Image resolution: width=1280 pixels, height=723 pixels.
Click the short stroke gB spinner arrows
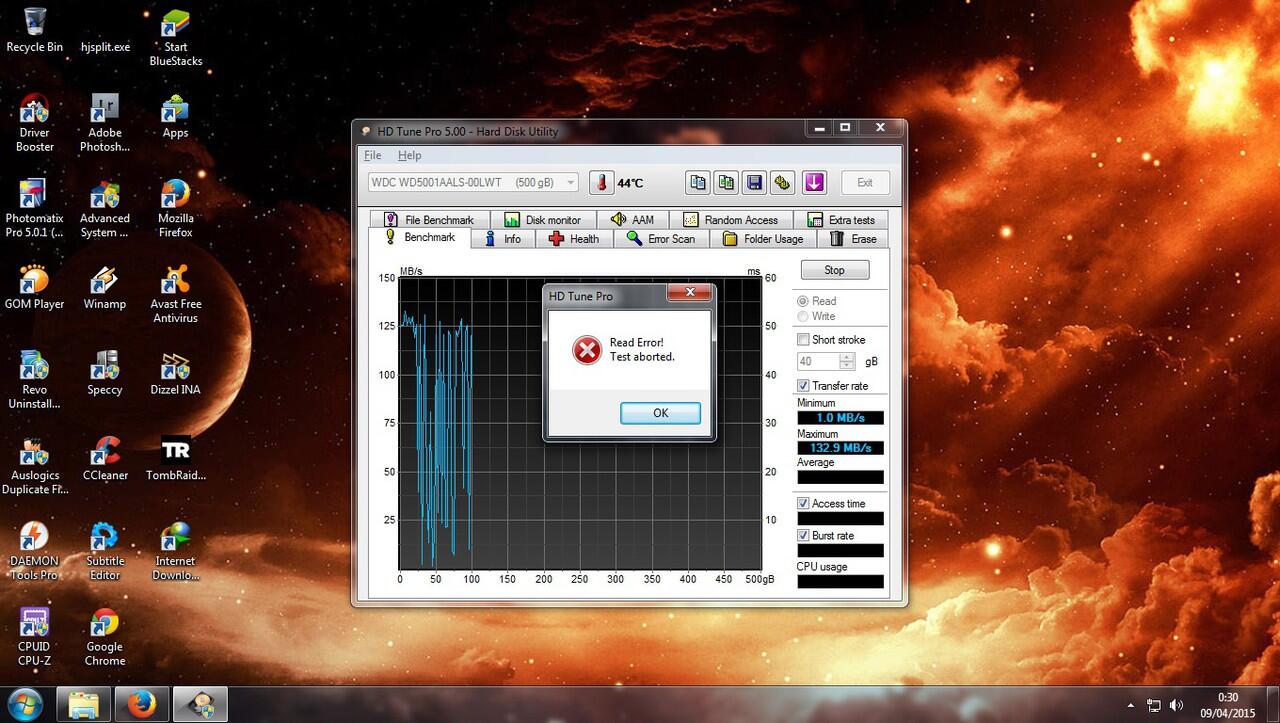(x=847, y=361)
